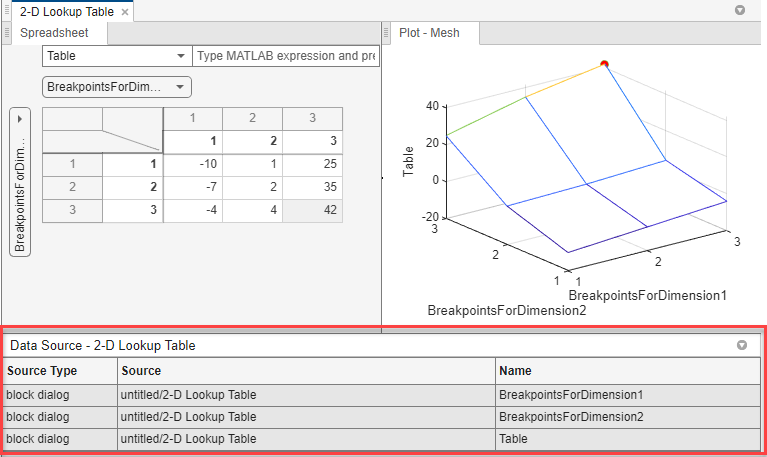Expand the BreakpointsForDim... horizontal dropdown
Image resolution: width=767 pixels, height=457 pixels.
(117, 87)
